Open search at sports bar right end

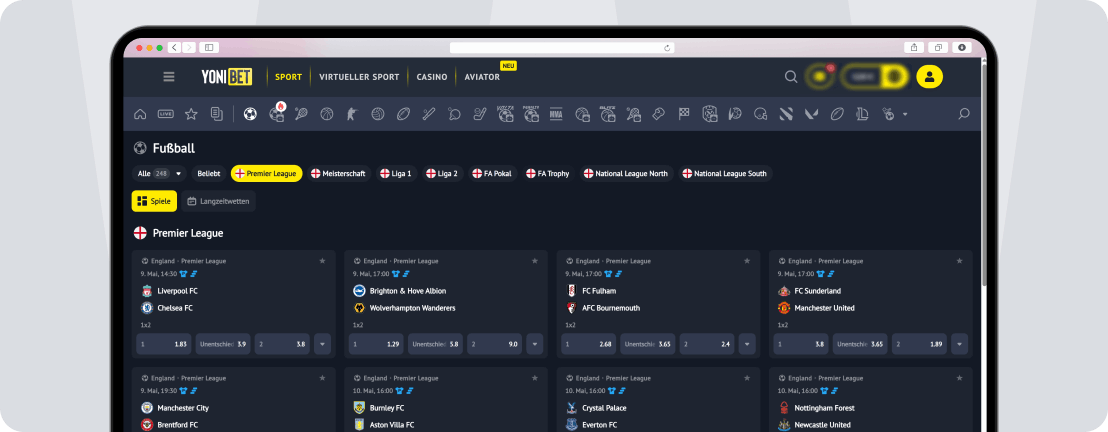pos(963,114)
